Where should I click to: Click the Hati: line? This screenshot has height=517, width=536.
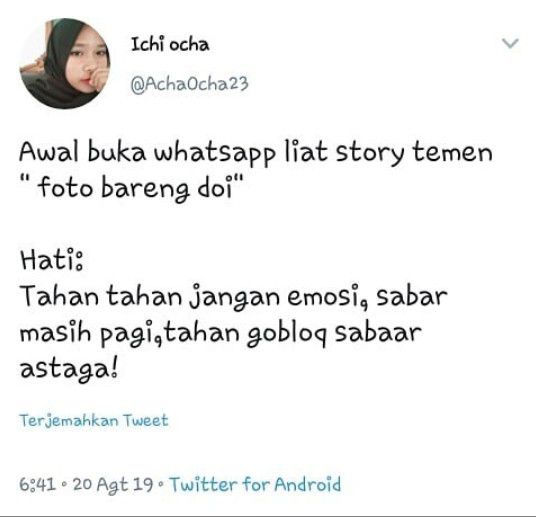(51, 260)
